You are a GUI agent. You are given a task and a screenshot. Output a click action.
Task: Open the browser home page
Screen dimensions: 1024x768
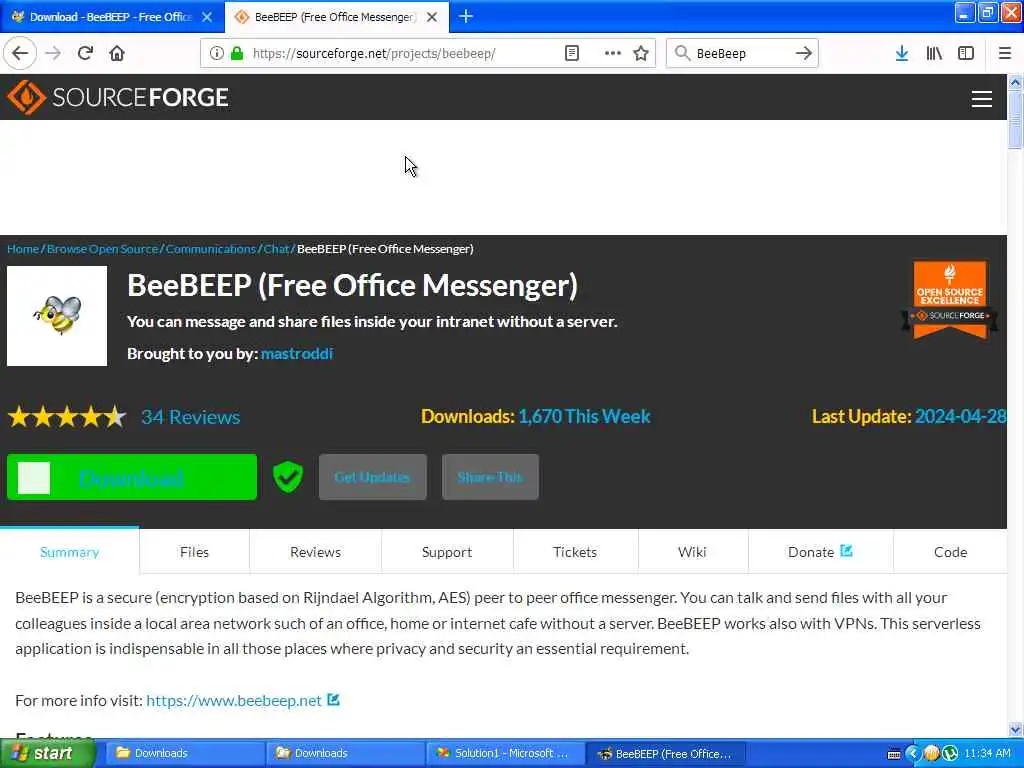117,53
